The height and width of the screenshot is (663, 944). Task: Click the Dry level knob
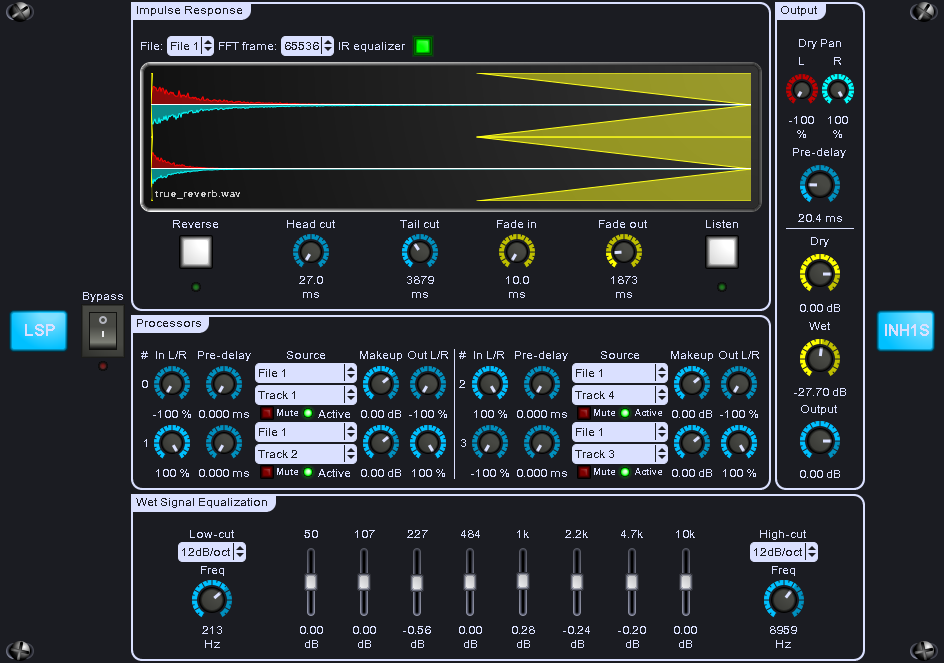coord(819,273)
